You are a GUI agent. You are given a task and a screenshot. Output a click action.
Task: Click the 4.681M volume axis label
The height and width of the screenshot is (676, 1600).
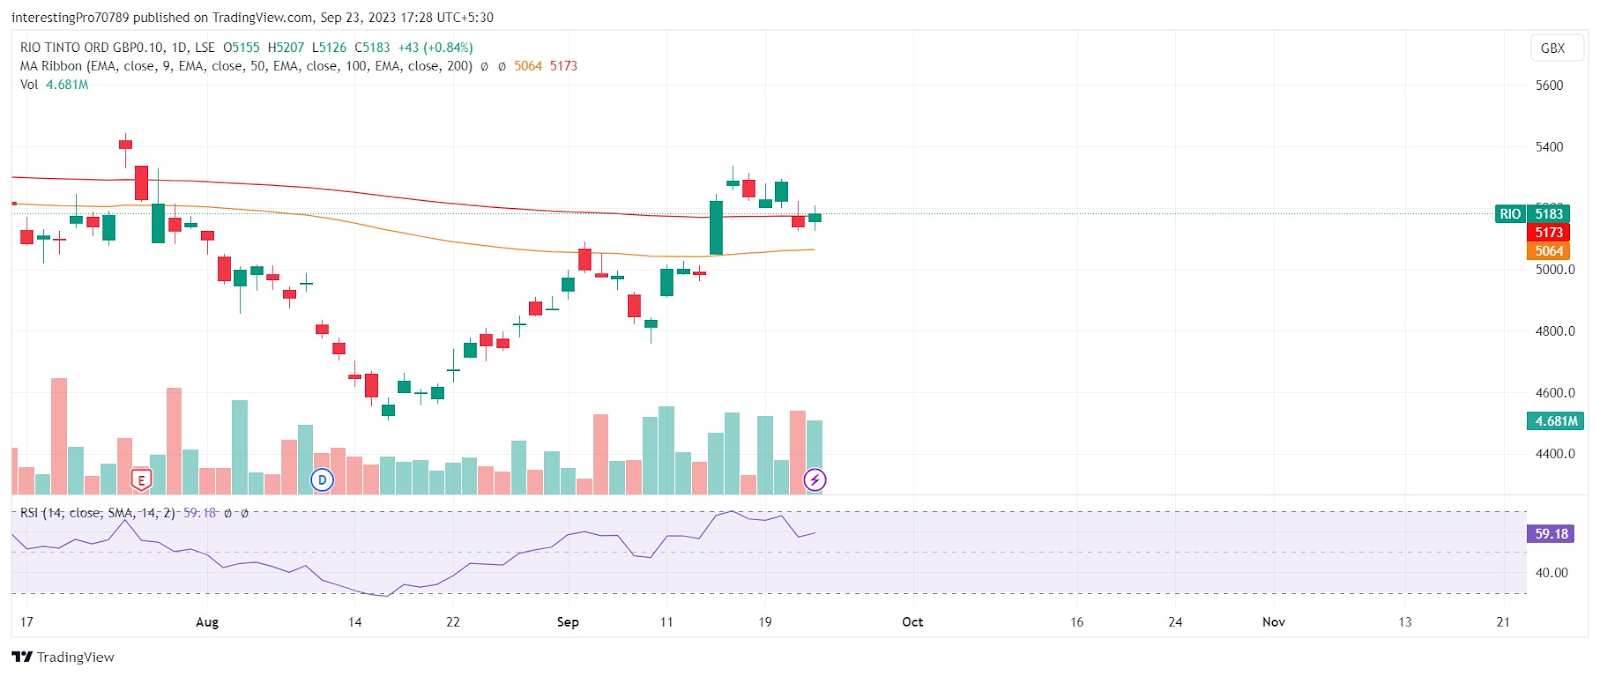pos(1556,421)
